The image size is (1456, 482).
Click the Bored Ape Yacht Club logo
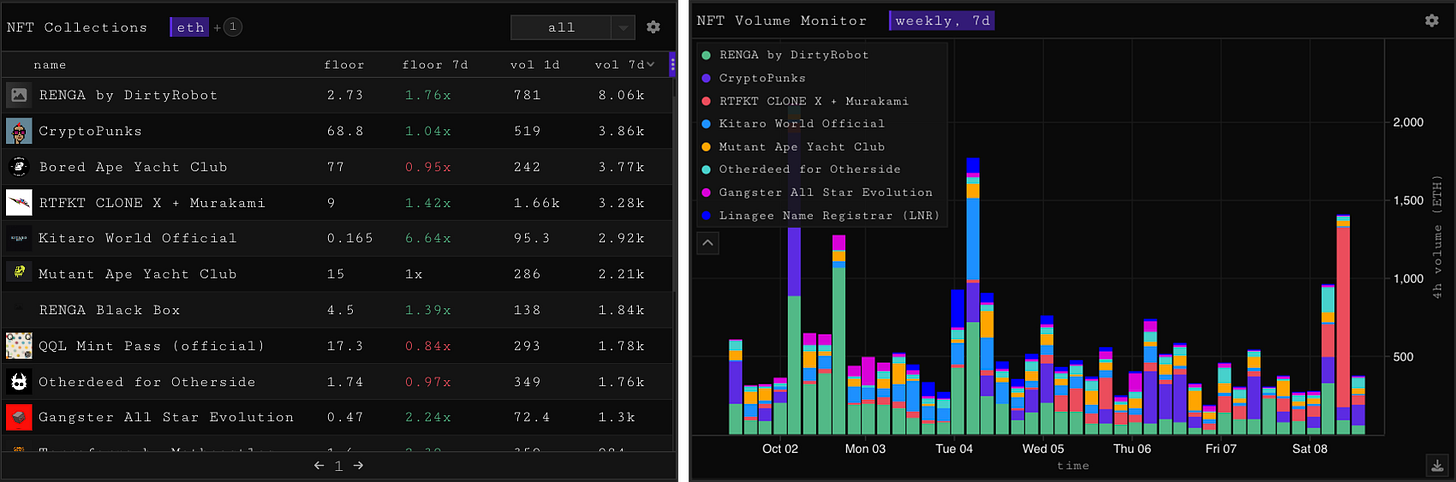click(x=19, y=167)
